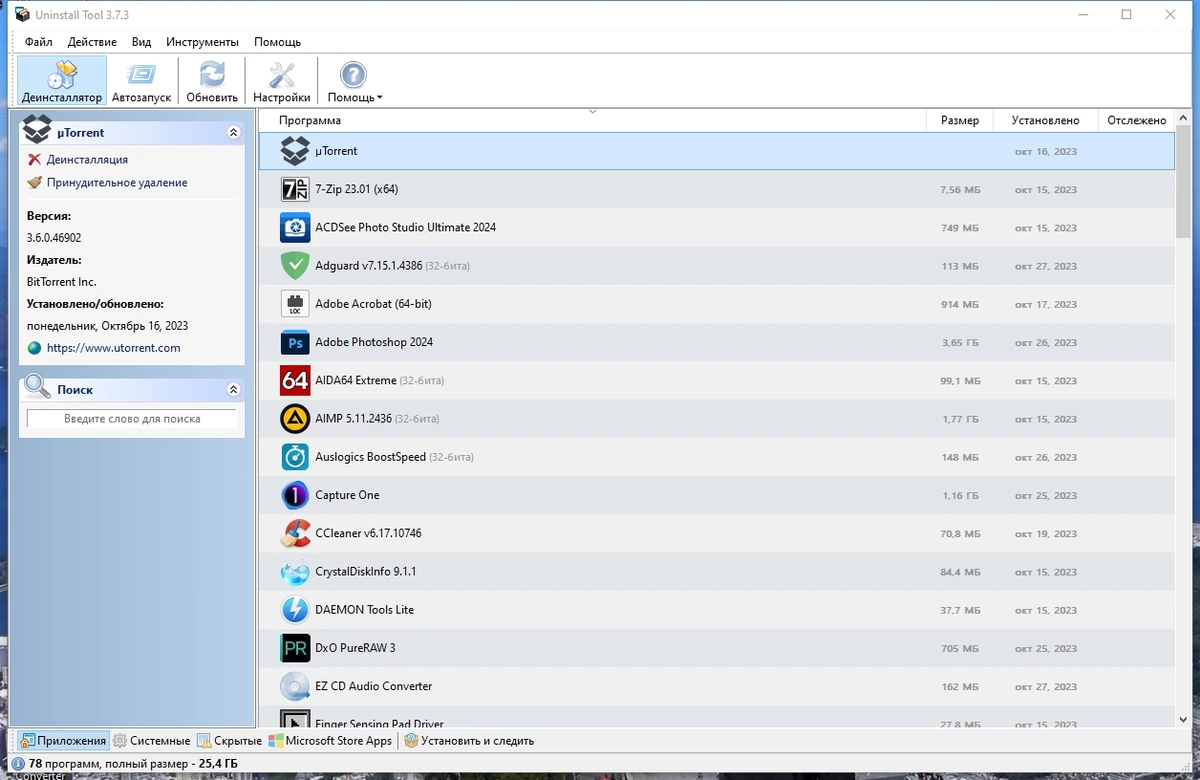Select the DxO PureRAW 3 entry name
1200x780 pixels.
(355, 648)
